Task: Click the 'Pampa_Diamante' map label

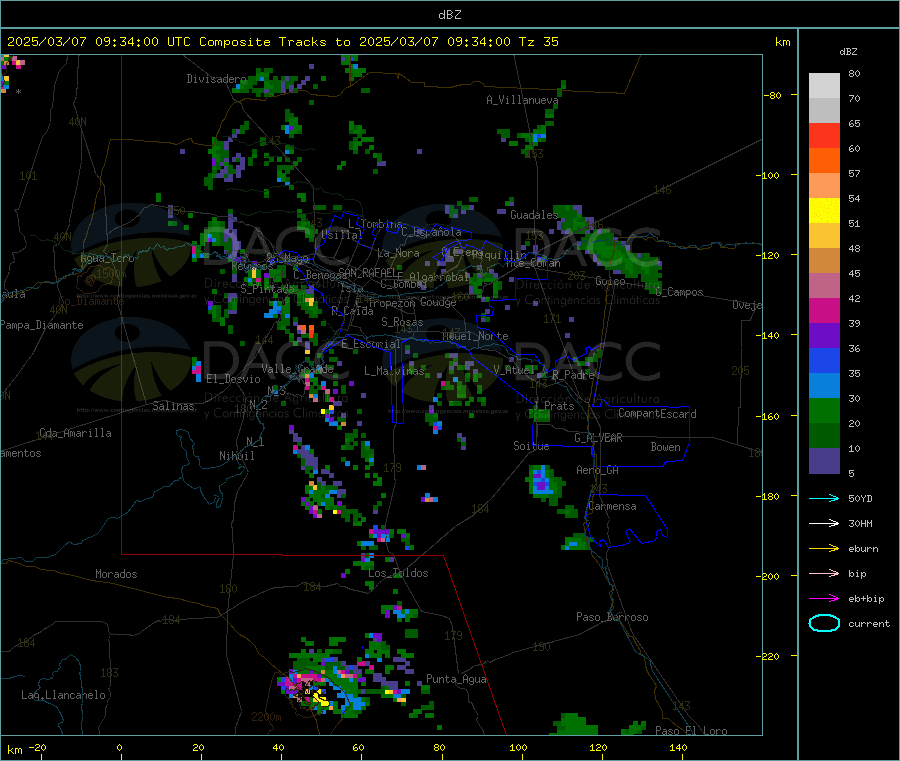Action: [42, 325]
